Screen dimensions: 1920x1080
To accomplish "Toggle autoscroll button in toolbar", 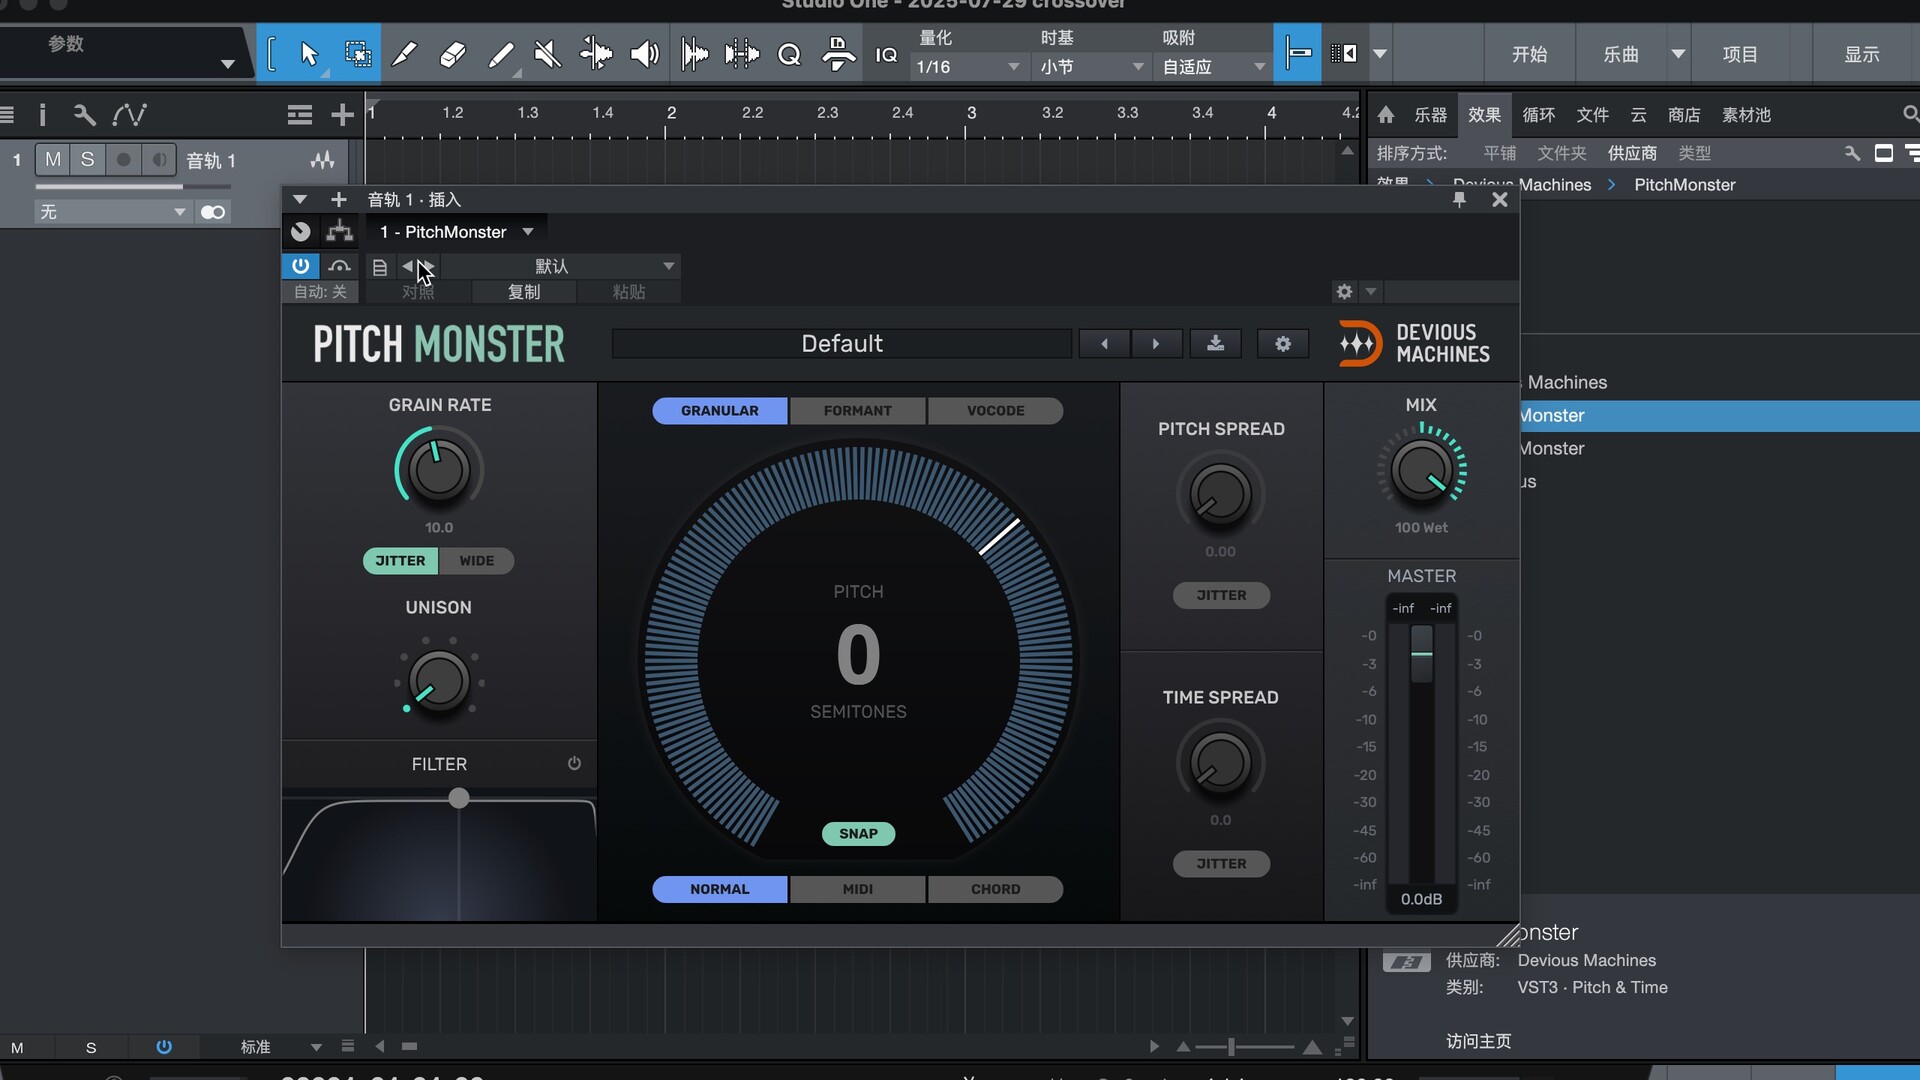I will pos(1344,53).
